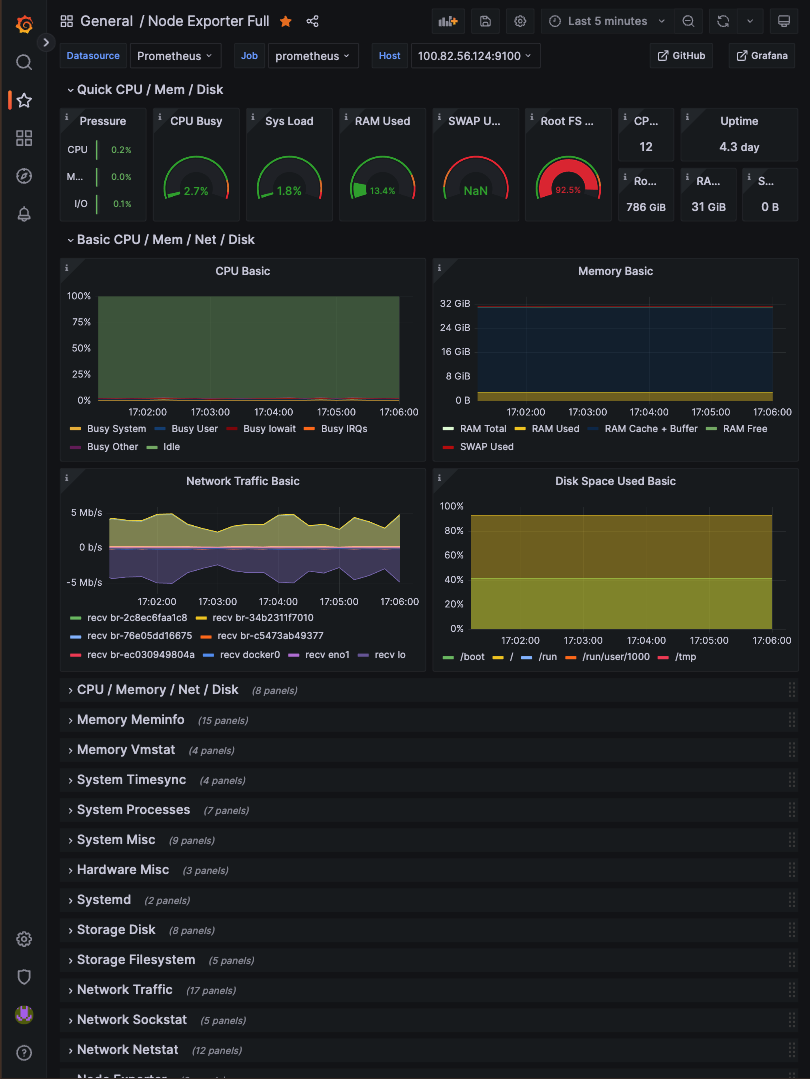Open the Grafana home logo

click(x=24, y=25)
